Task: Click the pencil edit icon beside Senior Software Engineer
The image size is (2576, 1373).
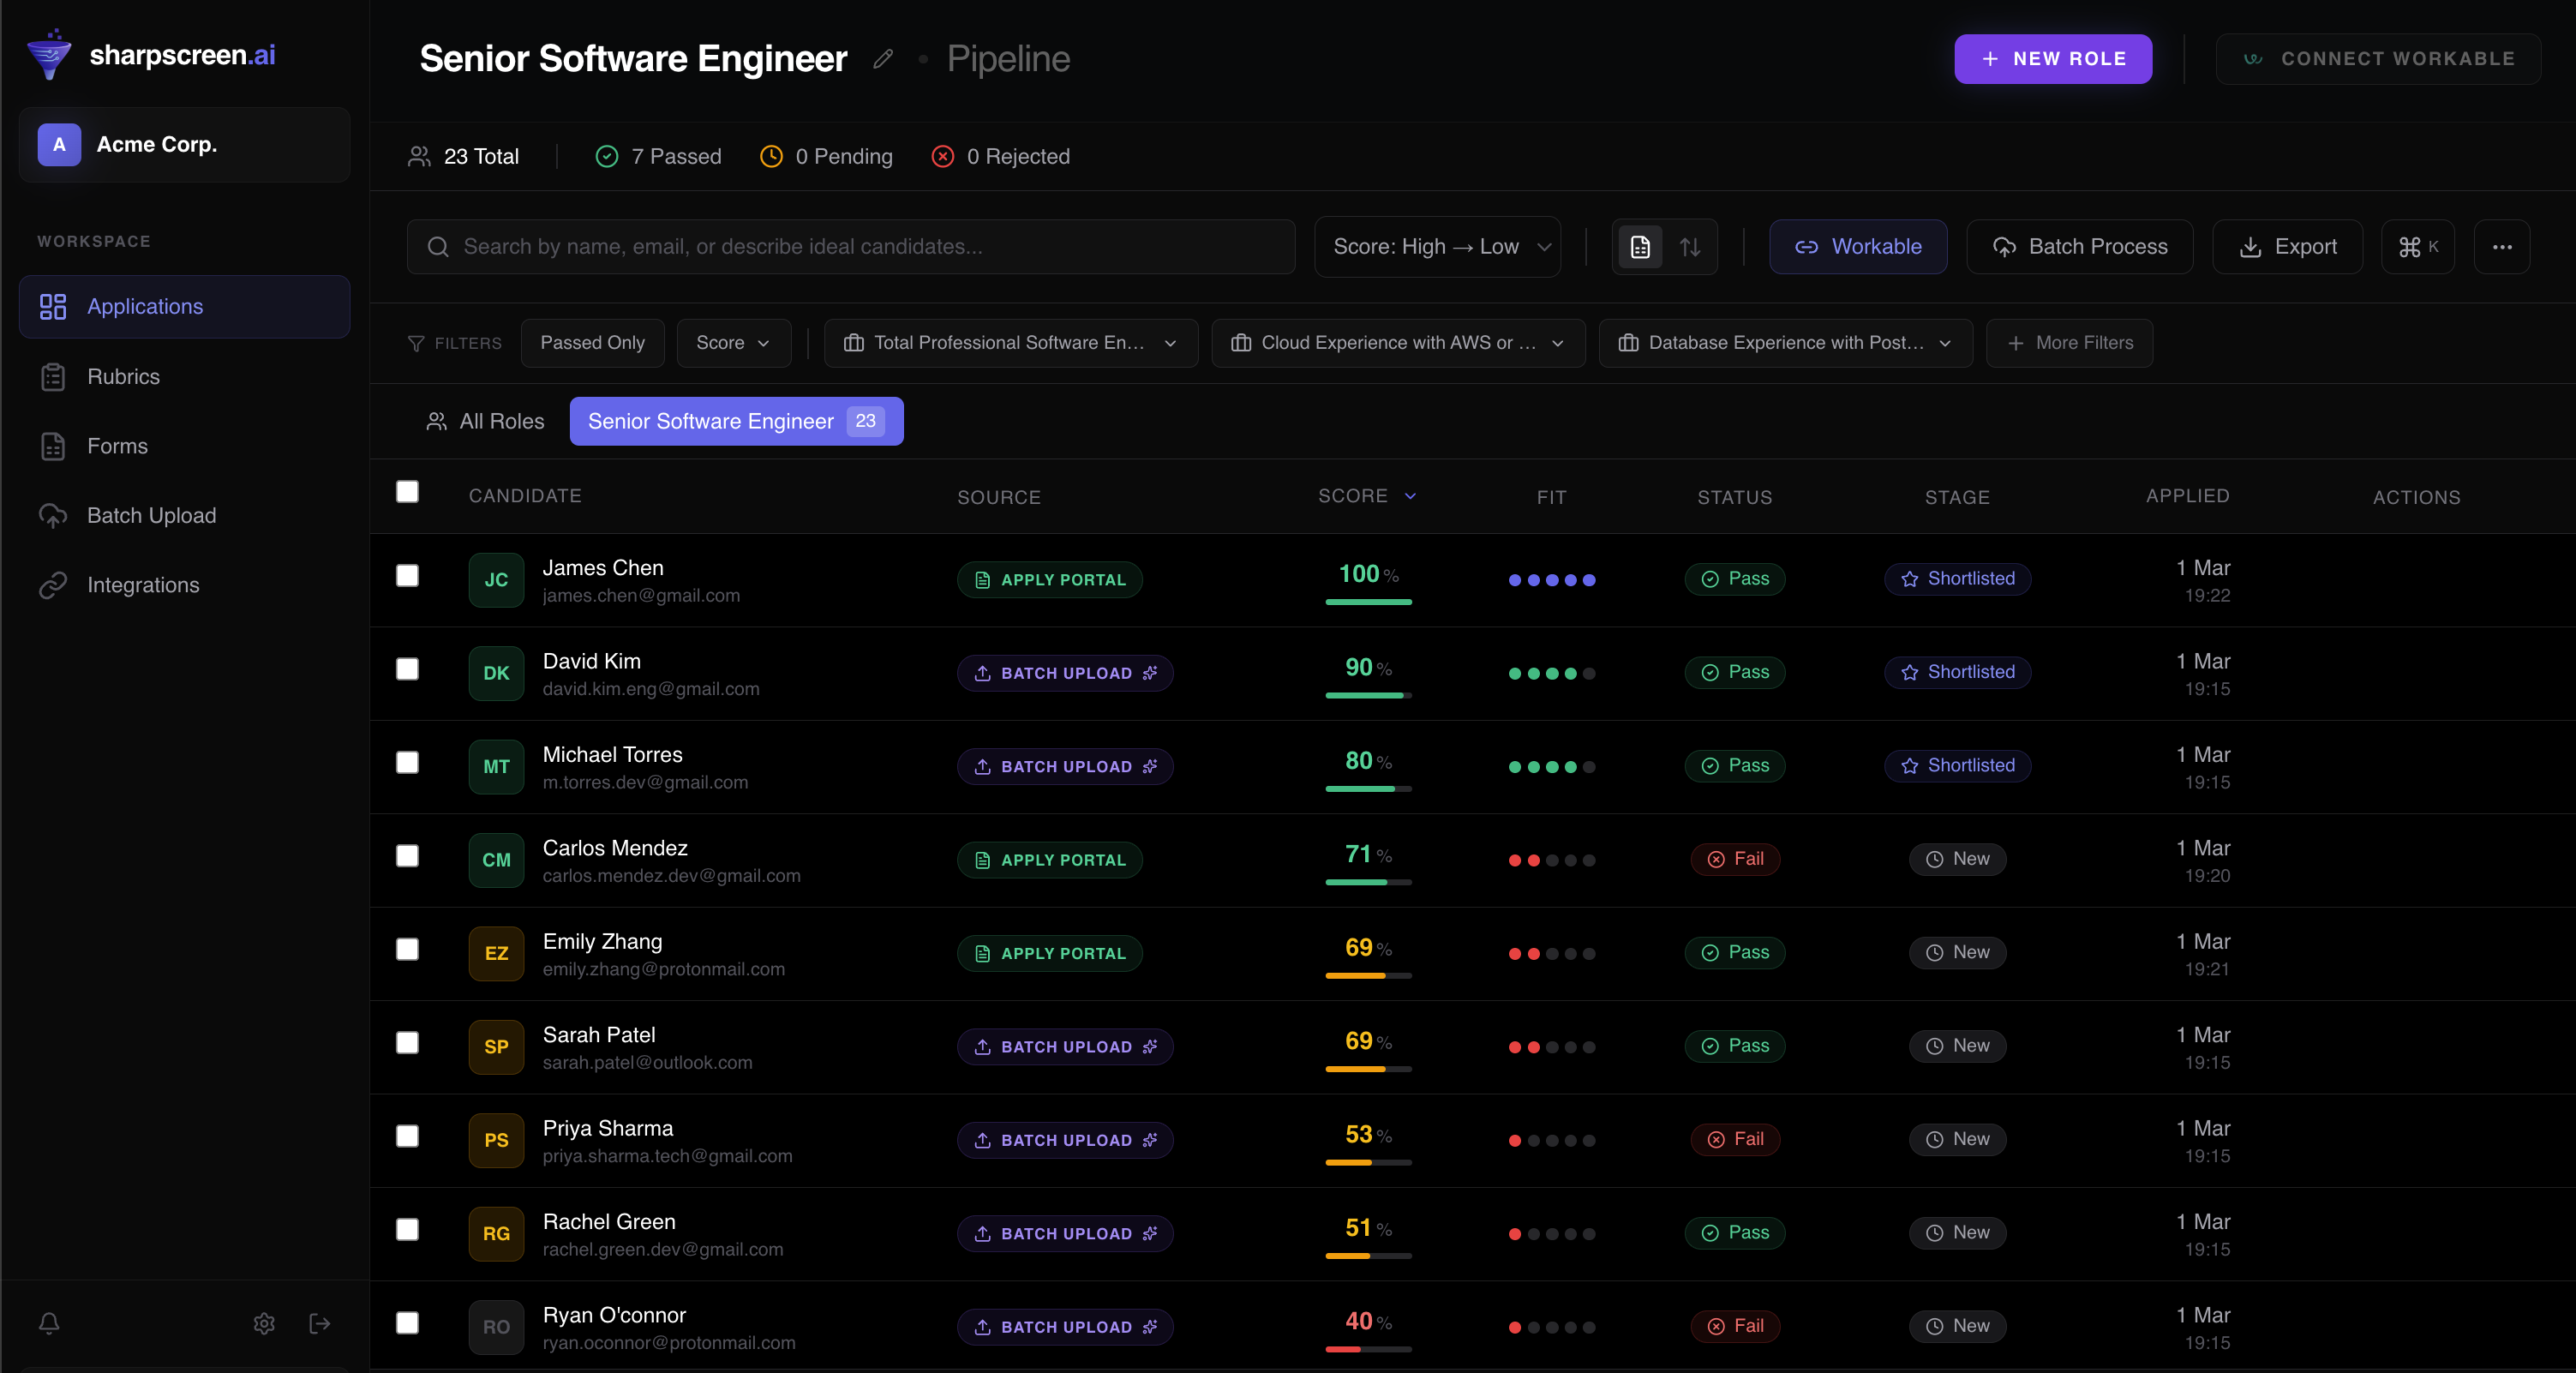Action: 882,59
